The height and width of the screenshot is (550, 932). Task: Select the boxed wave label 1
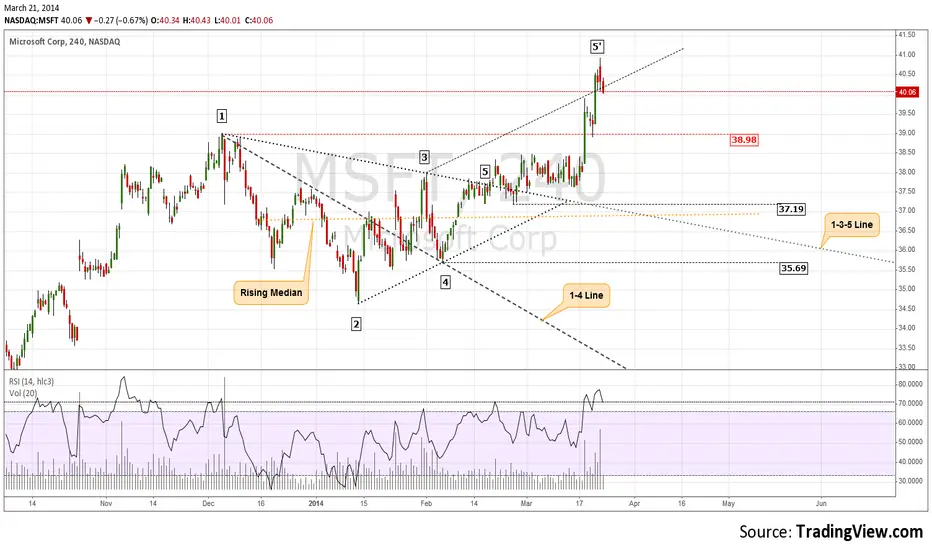[x=221, y=116]
